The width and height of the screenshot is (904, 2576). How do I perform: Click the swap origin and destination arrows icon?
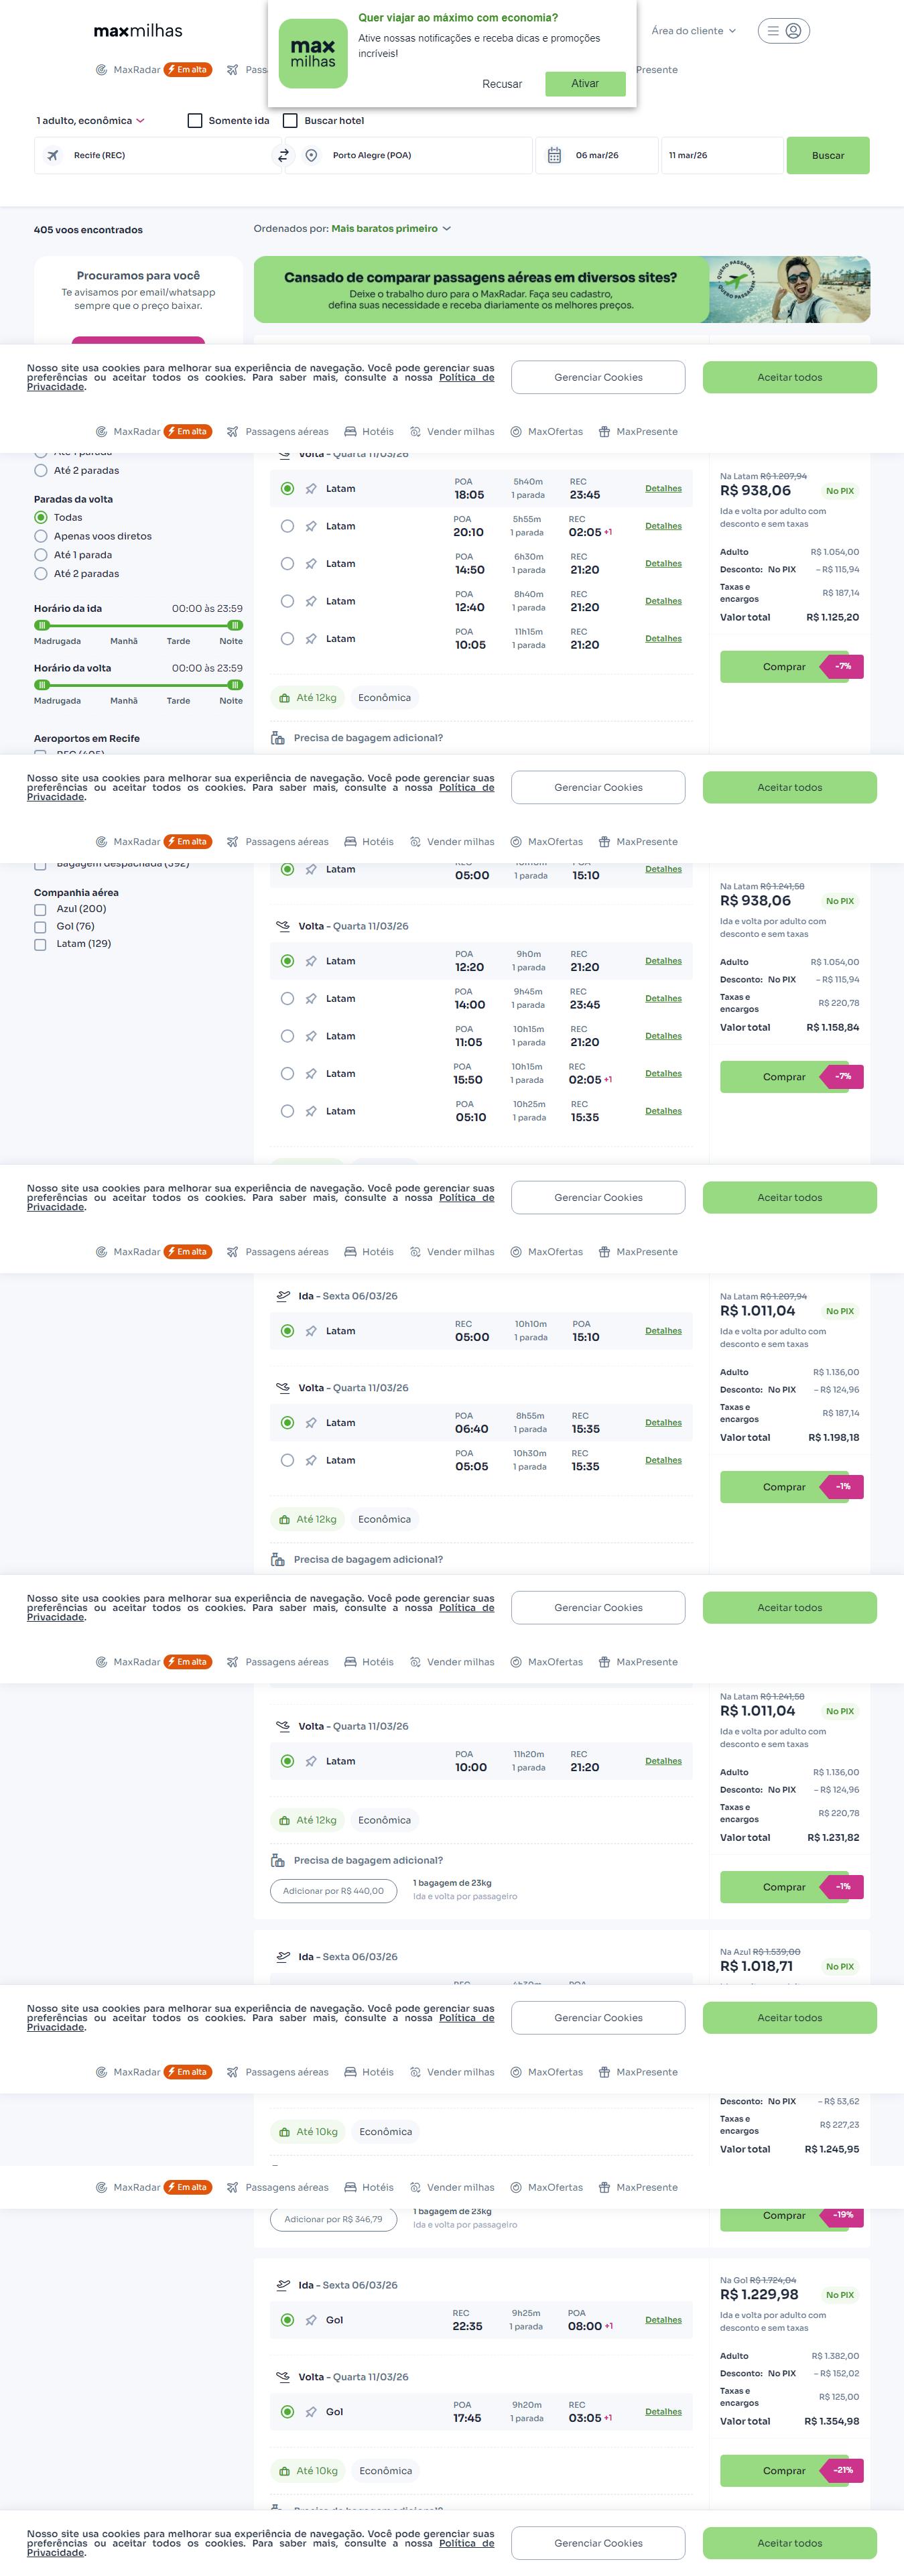(x=283, y=155)
